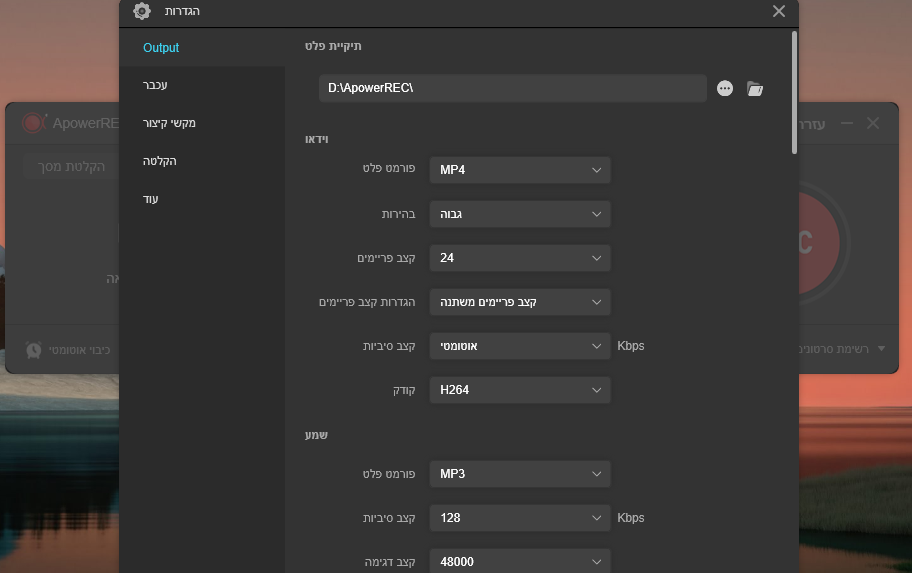
Task: Click the auto shutdown clock icon
Action: coord(34,350)
